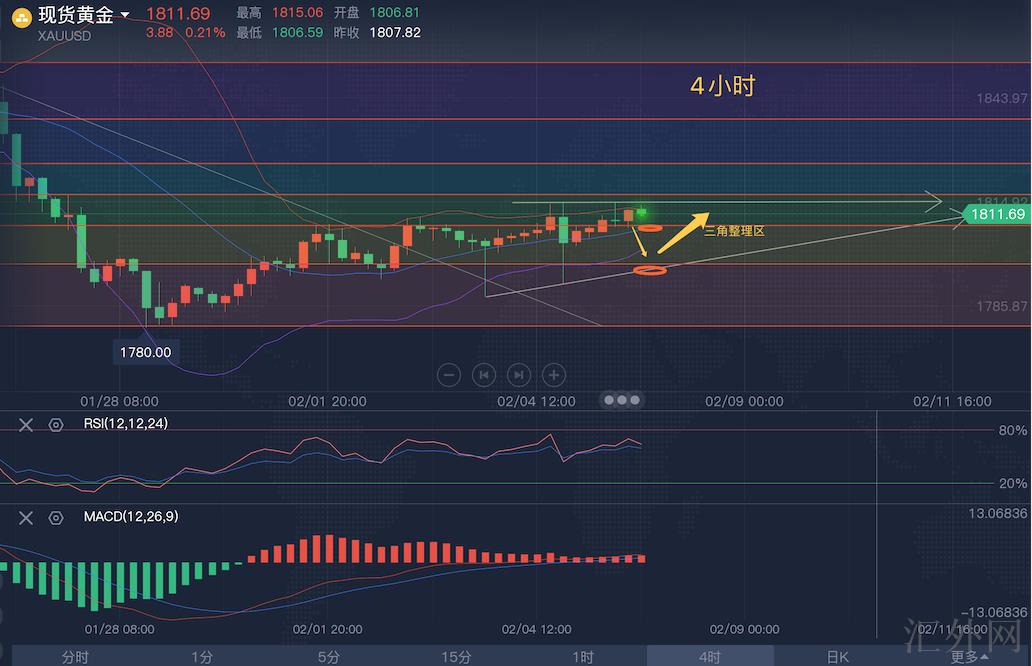Expand the 现货黄金 symbol dropdown

click(125, 15)
